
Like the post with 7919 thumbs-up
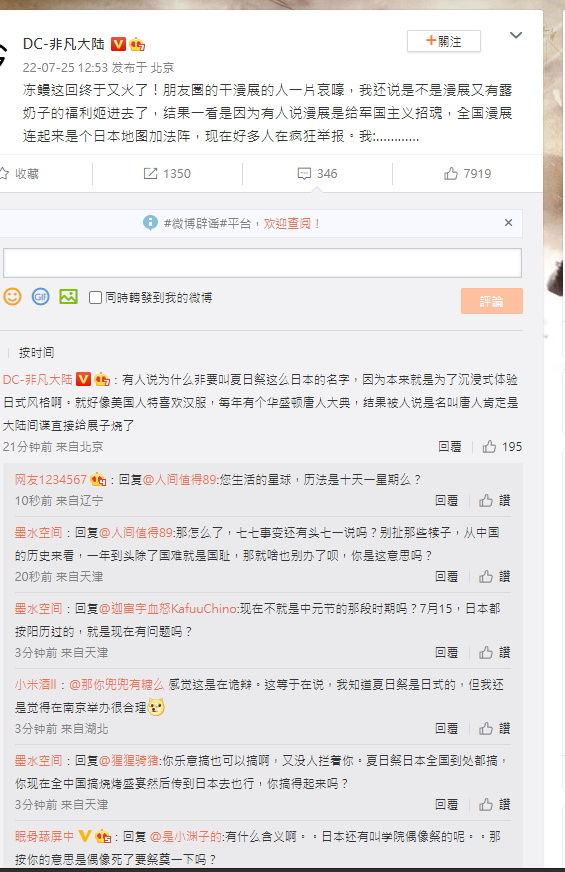click(467, 174)
